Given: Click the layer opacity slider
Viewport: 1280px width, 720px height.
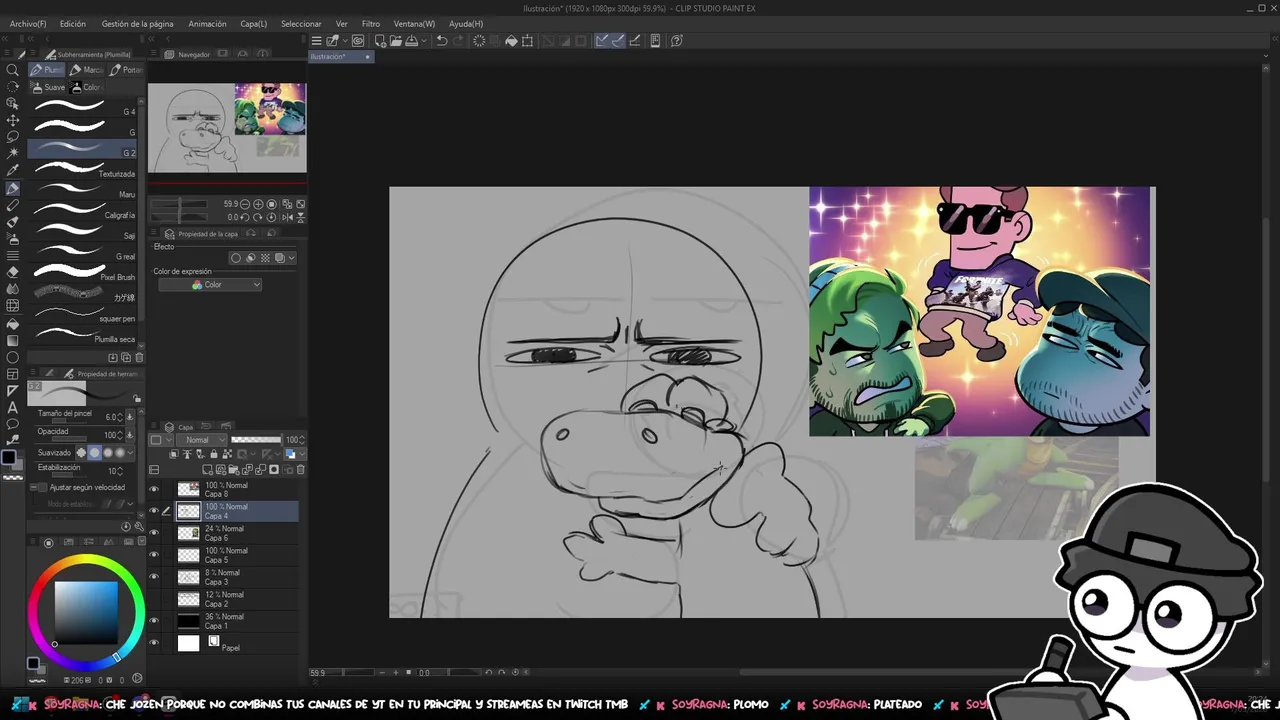Looking at the screenshot, I should point(256,440).
